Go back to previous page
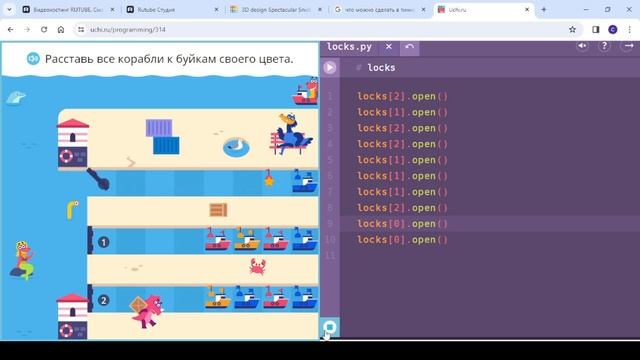640x360 pixels. (x=11, y=29)
